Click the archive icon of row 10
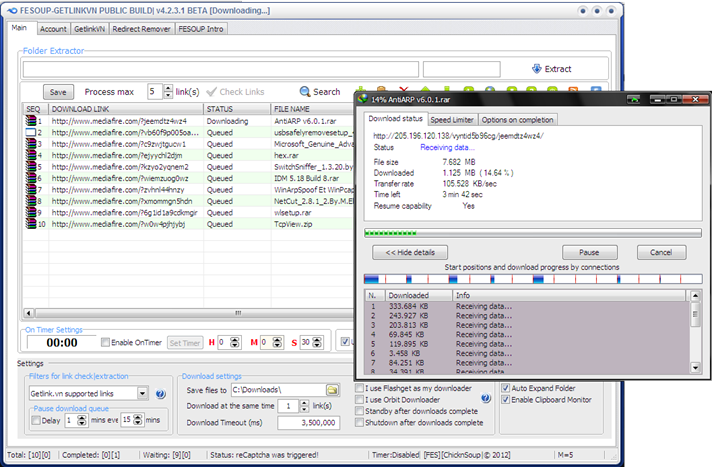 coord(31,224)
